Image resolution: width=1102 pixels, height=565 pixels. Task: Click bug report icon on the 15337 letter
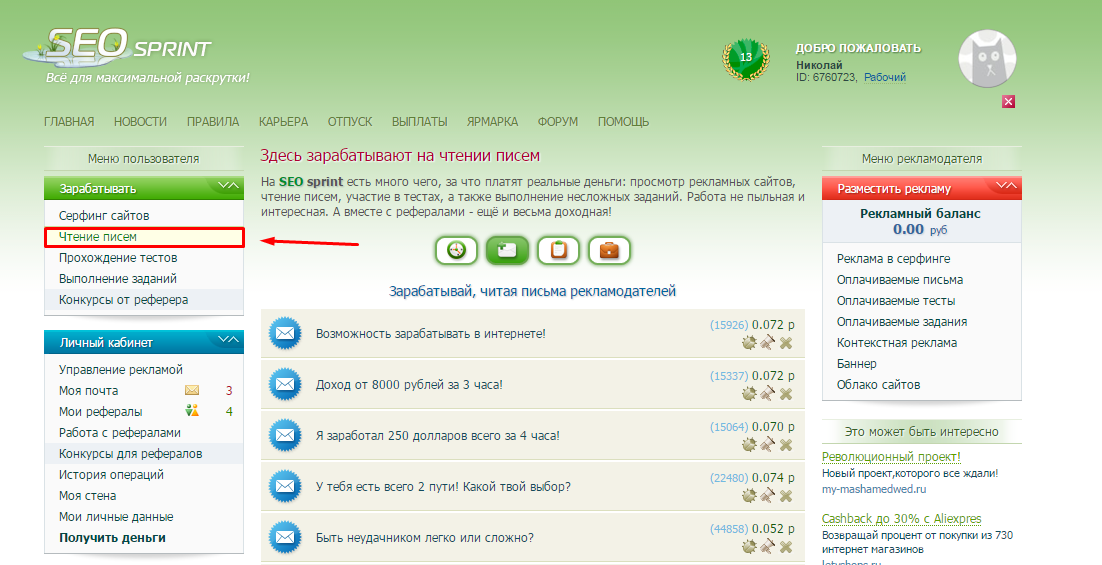tap(749, 394)
